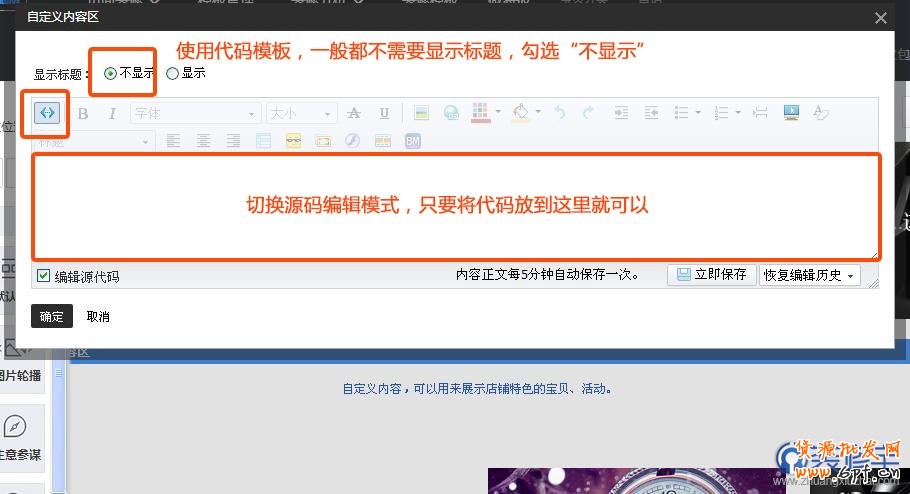Click inside the source code text area
The height and width of the screenshot is (494, 910).
(x=456, y=207)
